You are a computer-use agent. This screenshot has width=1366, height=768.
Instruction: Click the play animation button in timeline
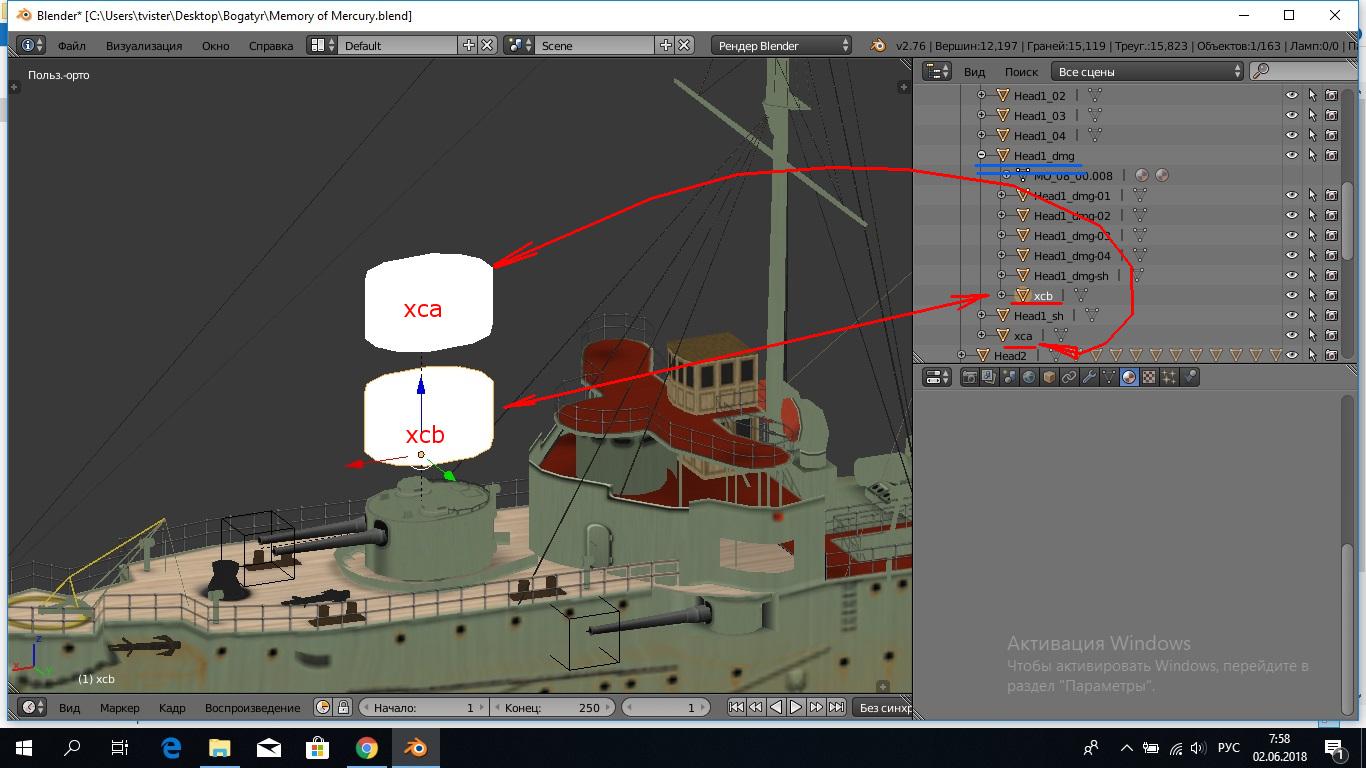point(796,707)
